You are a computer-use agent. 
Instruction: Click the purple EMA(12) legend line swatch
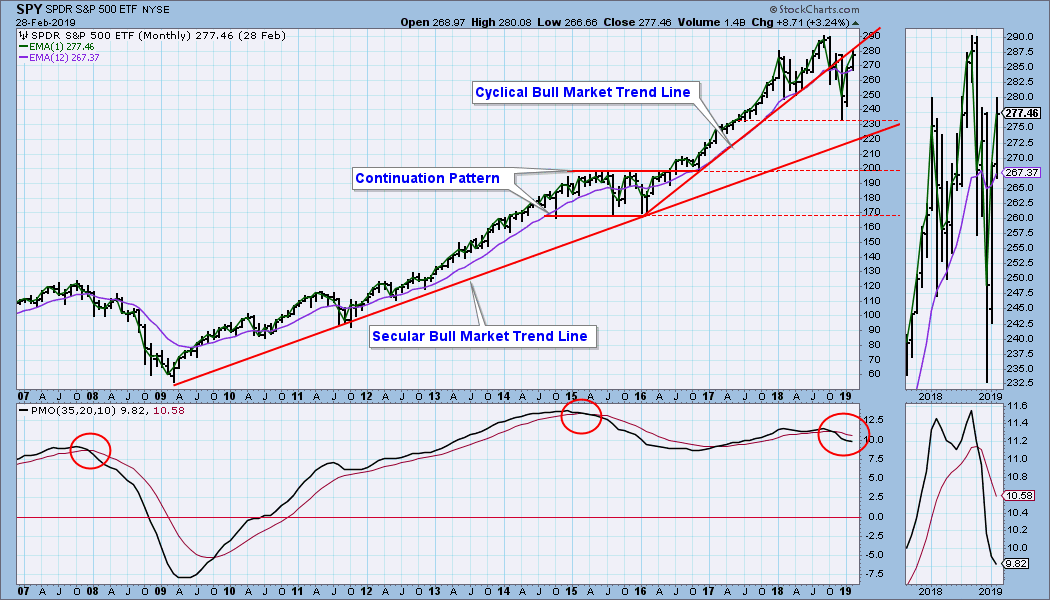[23, 58]
